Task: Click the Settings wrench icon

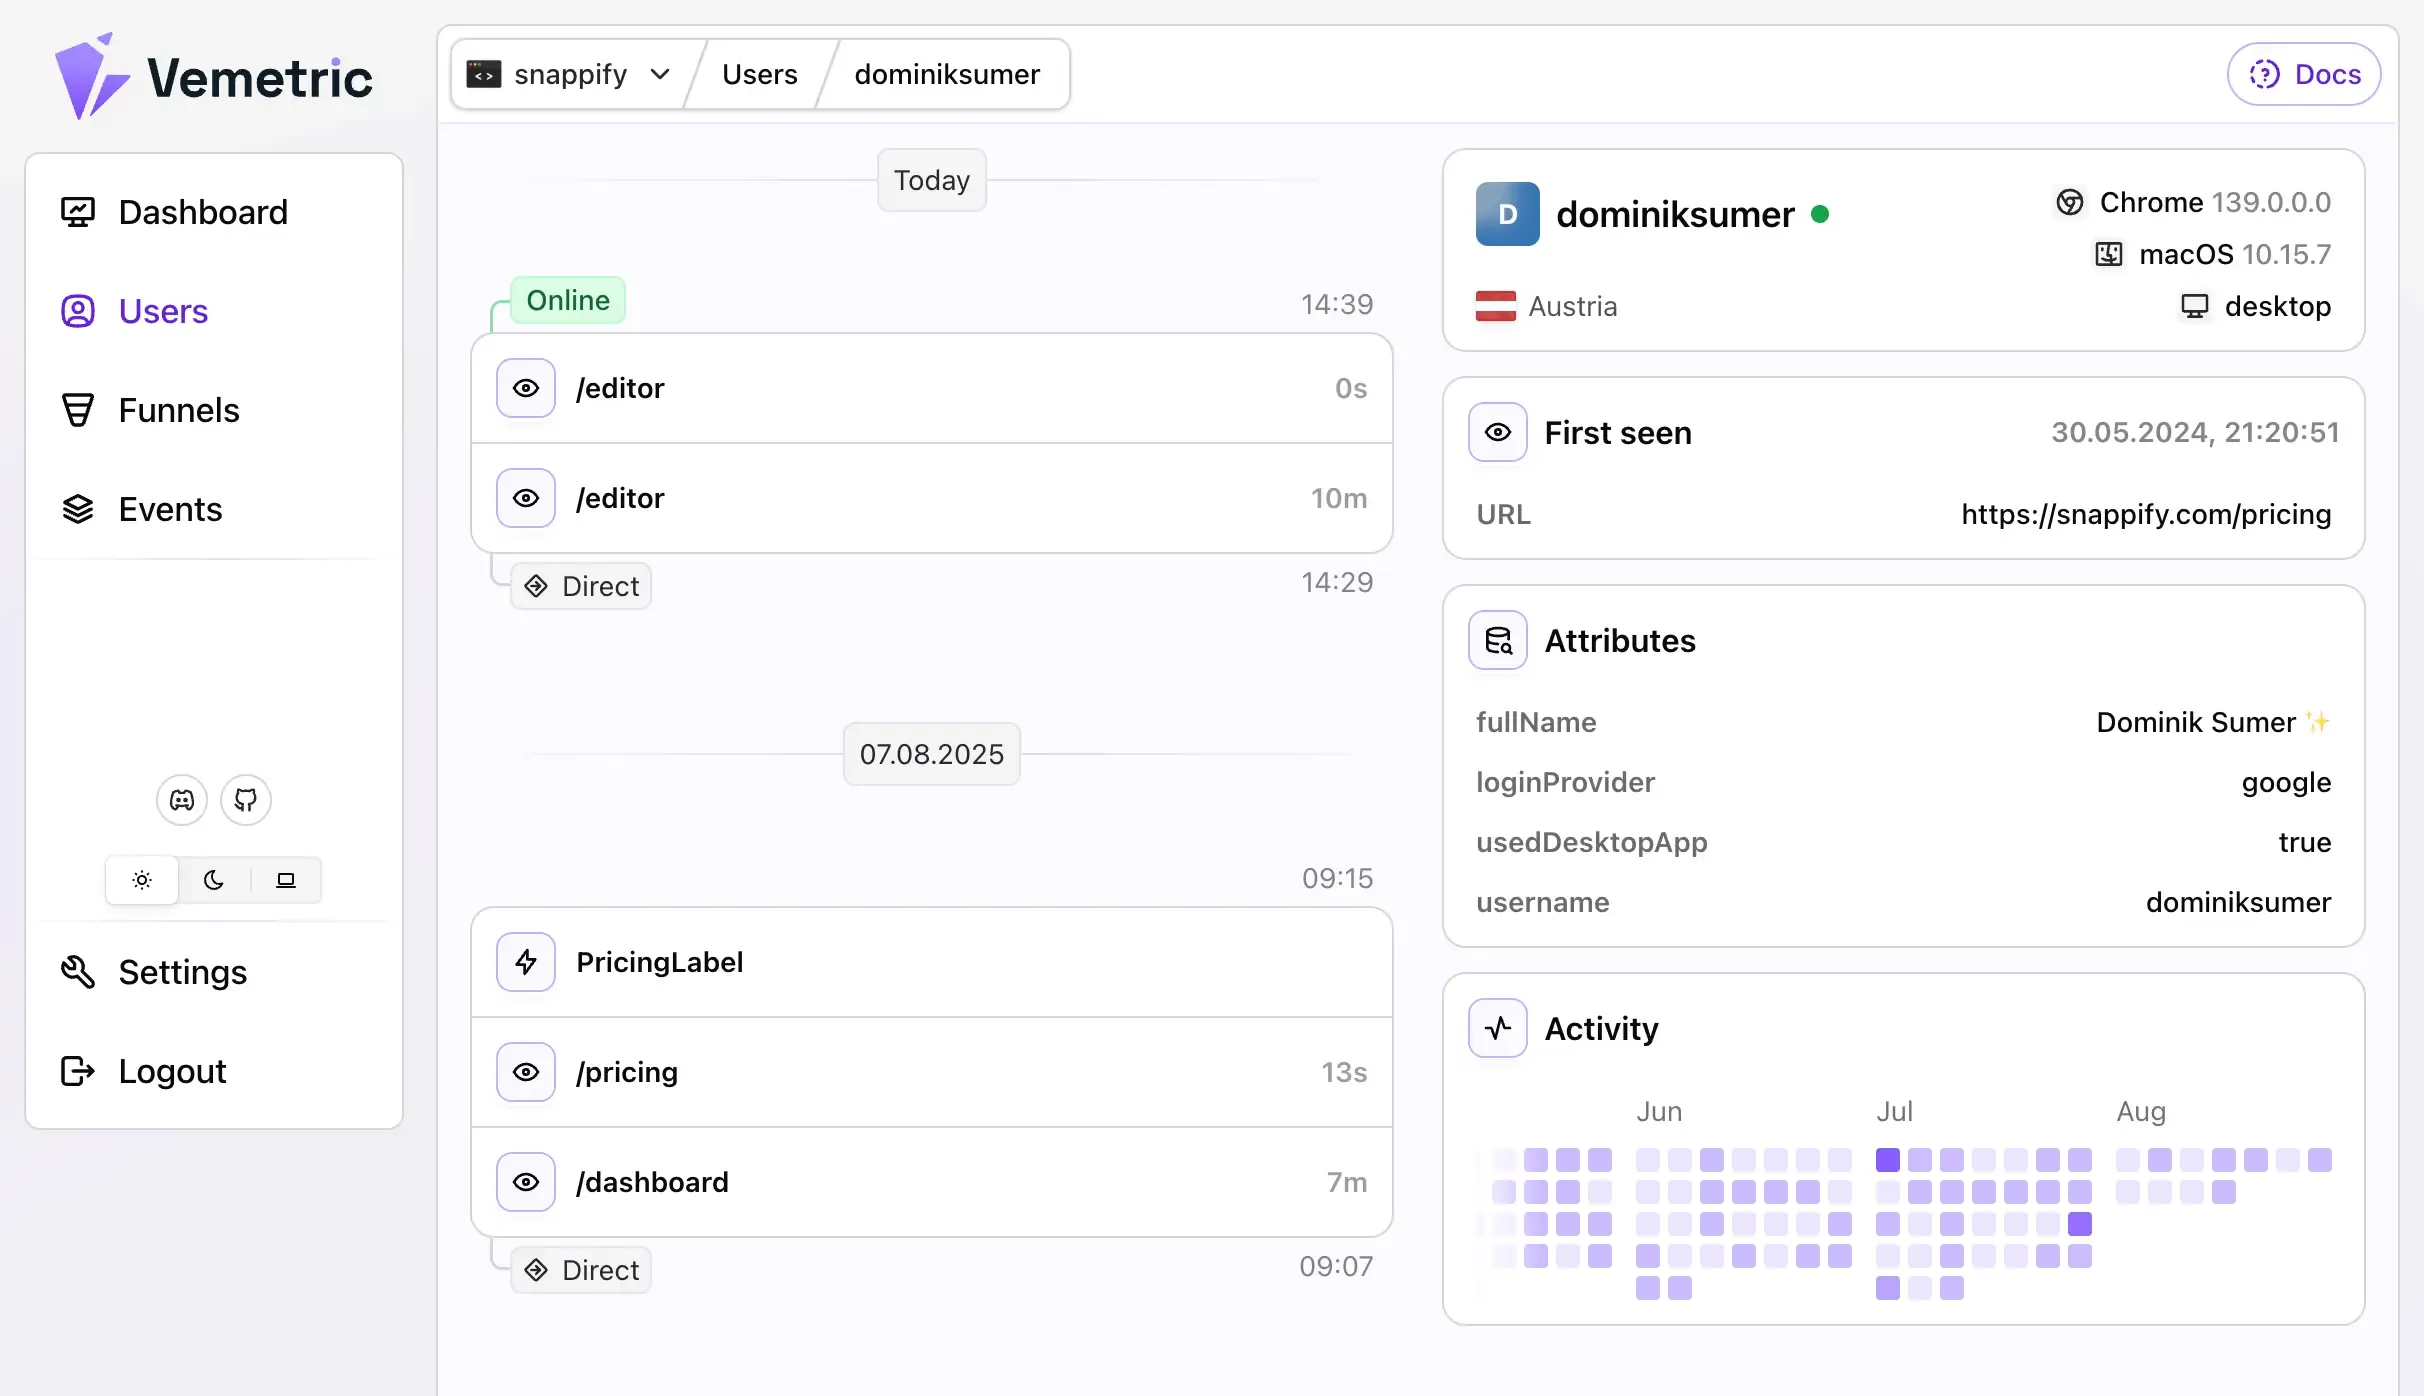Action: pyautogui.click(x=77, y=971)
